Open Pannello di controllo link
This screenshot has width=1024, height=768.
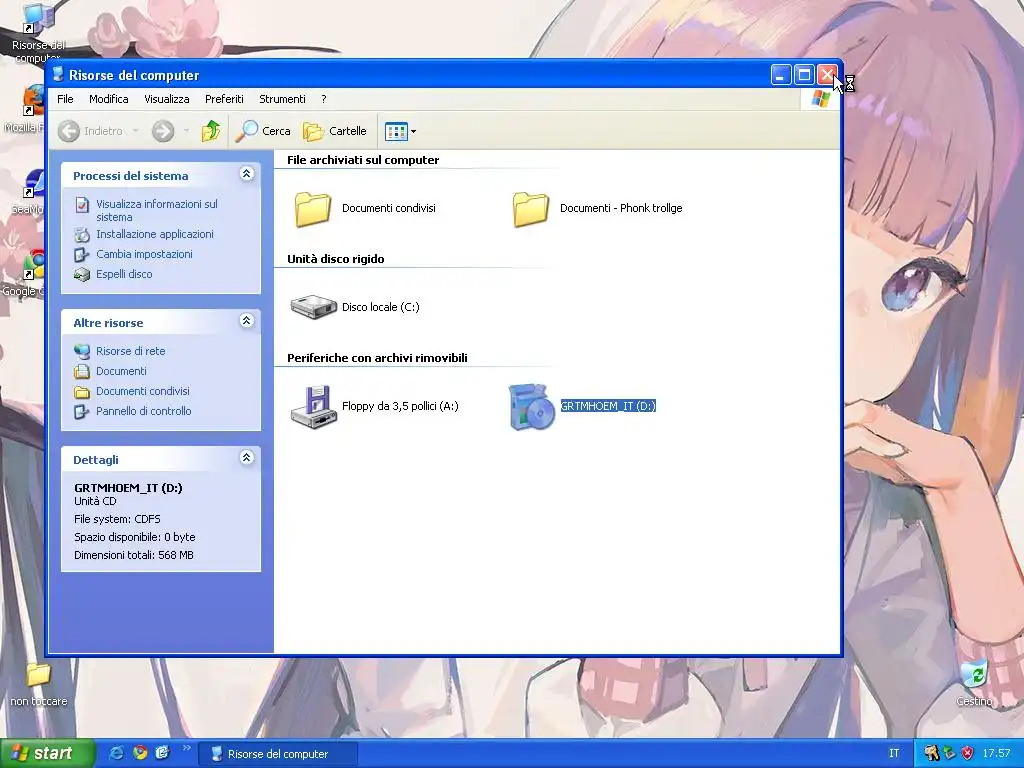tap(144, 411)
